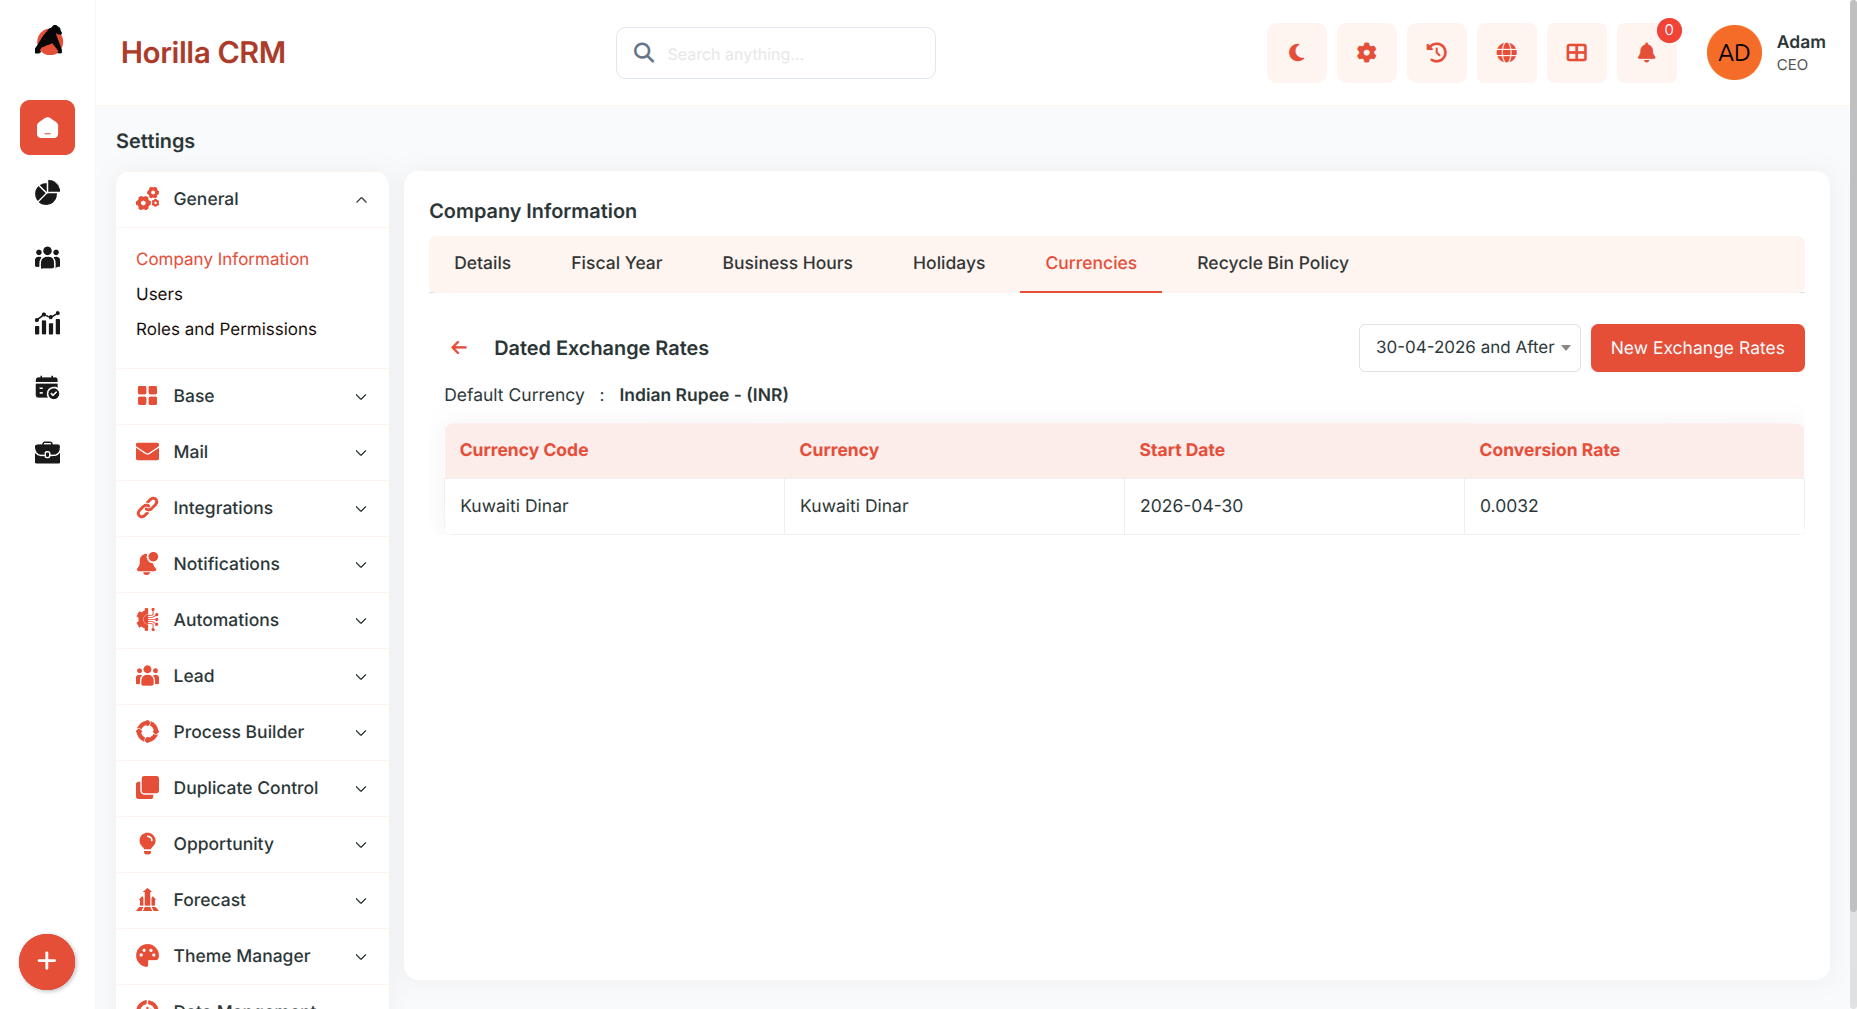This screenshot has height=1009, width=1857.
Task: Expand the Notifications section chevron
Action: (361, 565)
